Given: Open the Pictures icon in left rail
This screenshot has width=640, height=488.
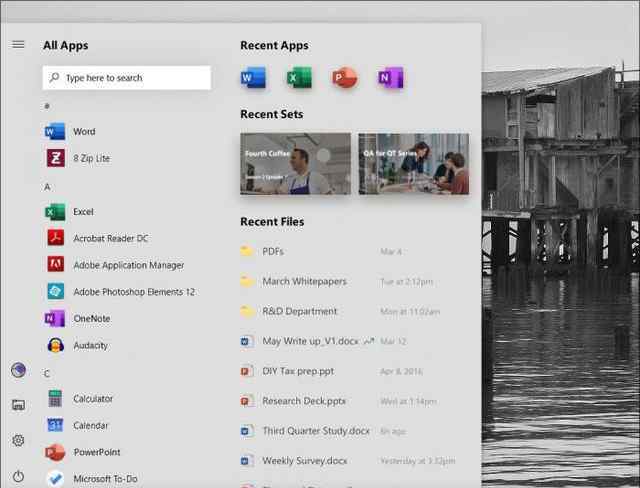Looking at the screenshot, I should click(x=18, y=405).
